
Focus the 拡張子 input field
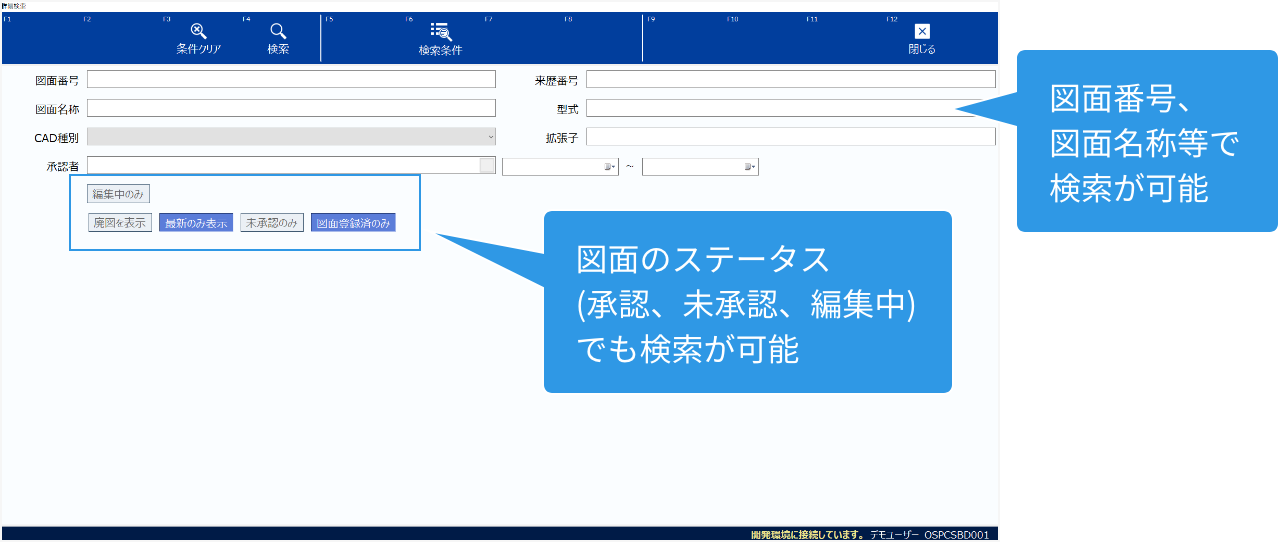[x=791, y=137]
